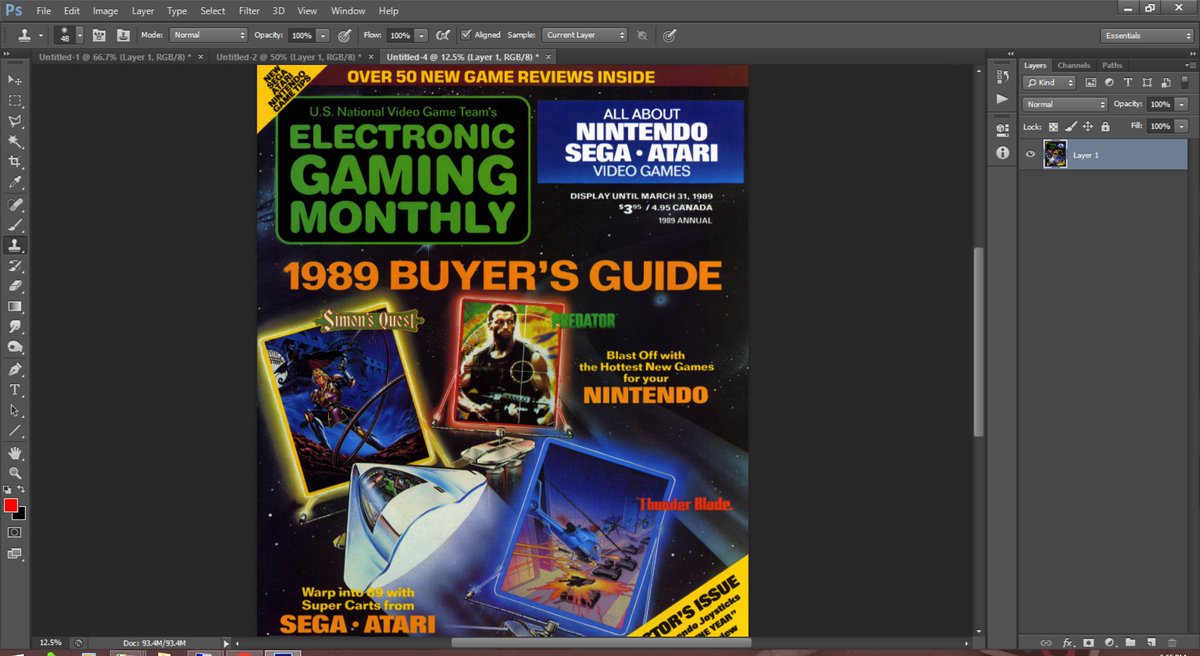Open the Info panel icon
The width and height of the screenshot is (1200, 656).
1002,153
